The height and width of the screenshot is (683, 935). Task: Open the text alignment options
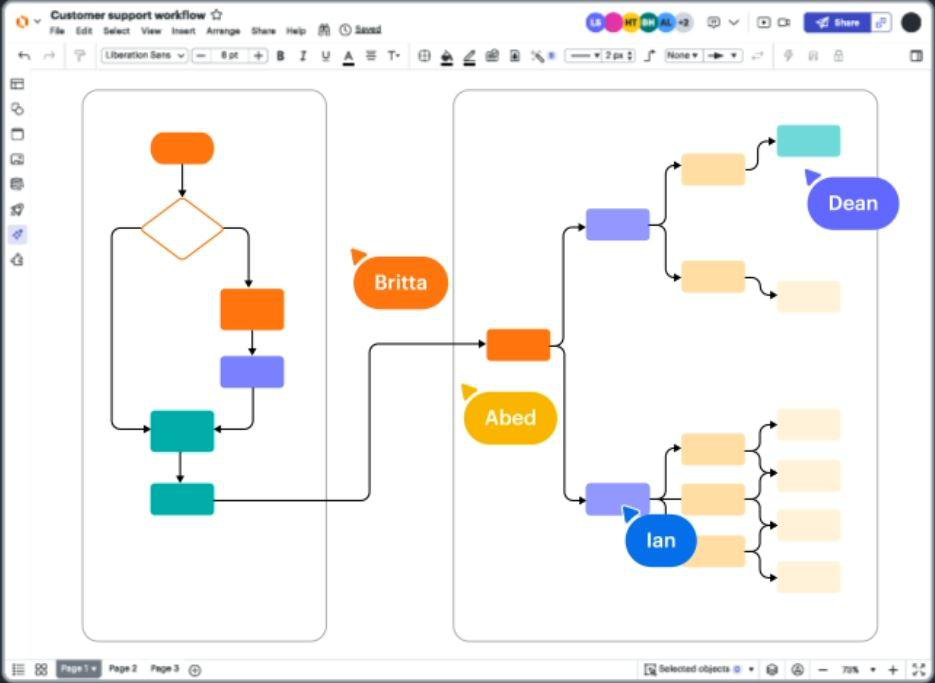point(371,55)
